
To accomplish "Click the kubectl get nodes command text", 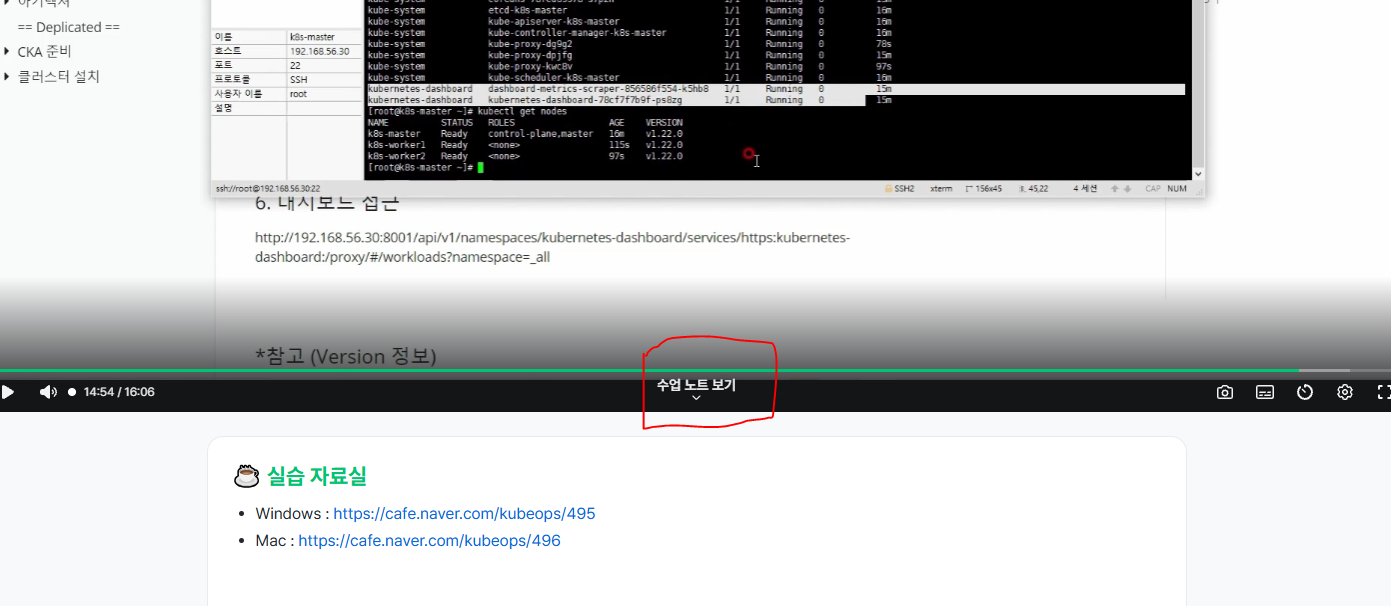I will click(524, 111).
